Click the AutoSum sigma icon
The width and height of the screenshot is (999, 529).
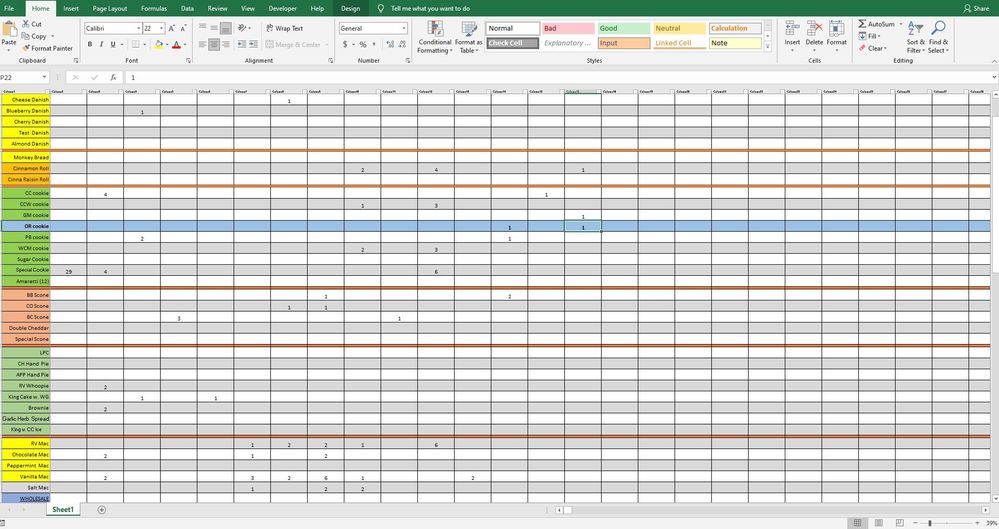(862, 24)
